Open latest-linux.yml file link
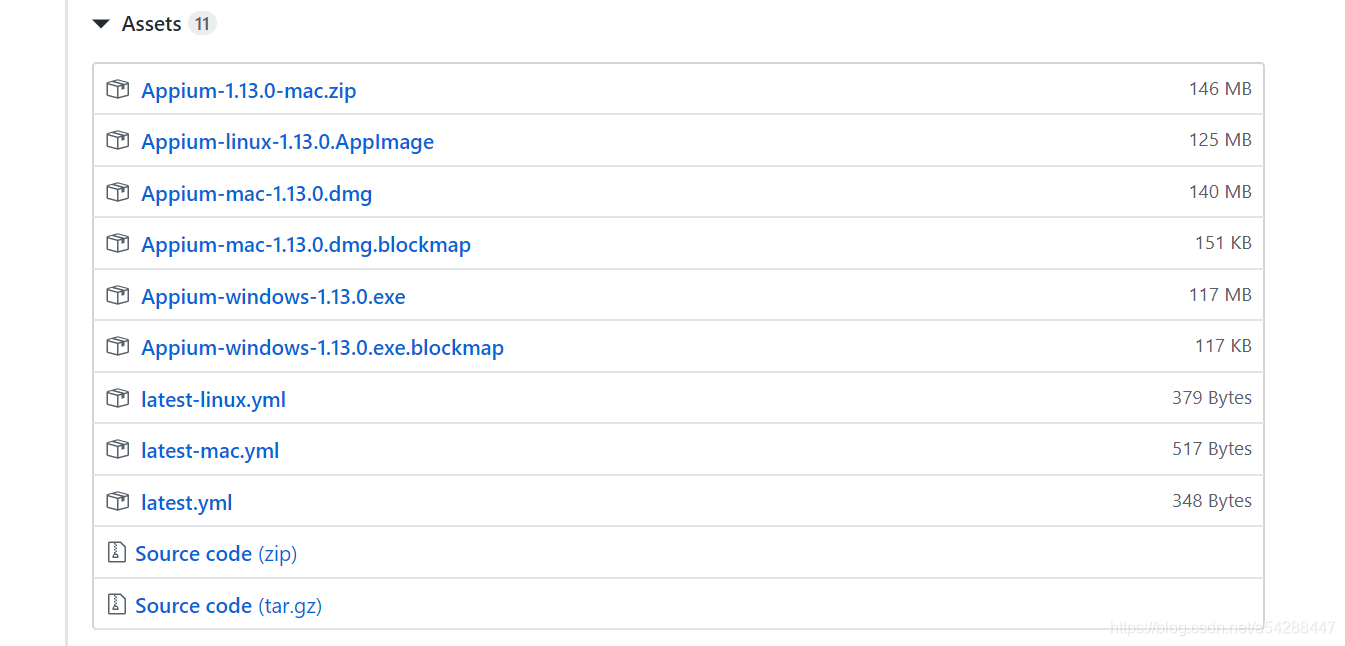1345x646 pixels. pos(214,400)
